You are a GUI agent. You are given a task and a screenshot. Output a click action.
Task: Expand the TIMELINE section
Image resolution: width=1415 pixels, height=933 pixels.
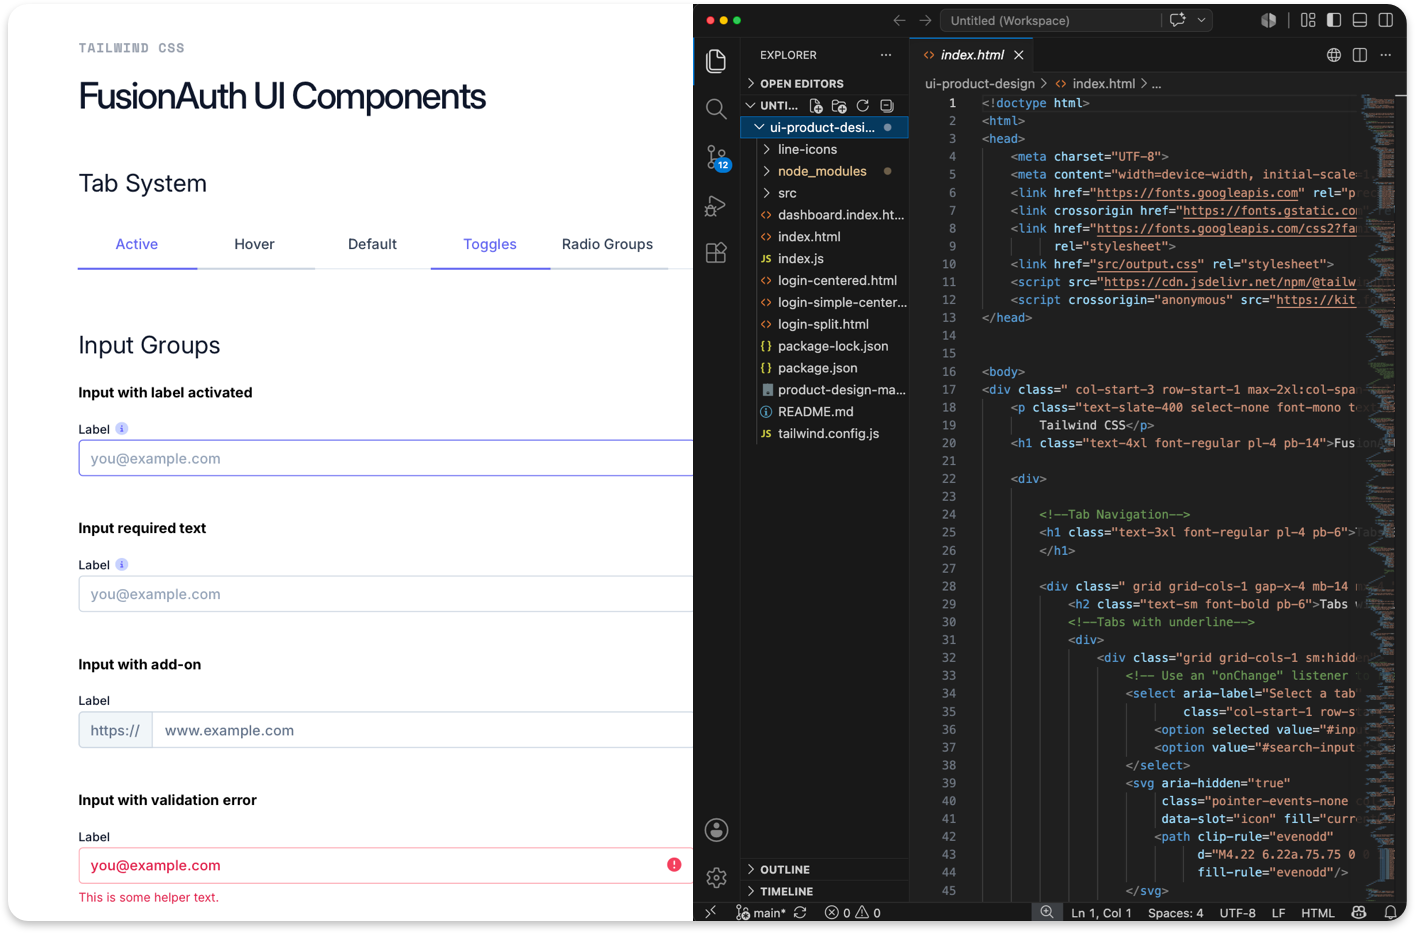[x=826, y=892]
